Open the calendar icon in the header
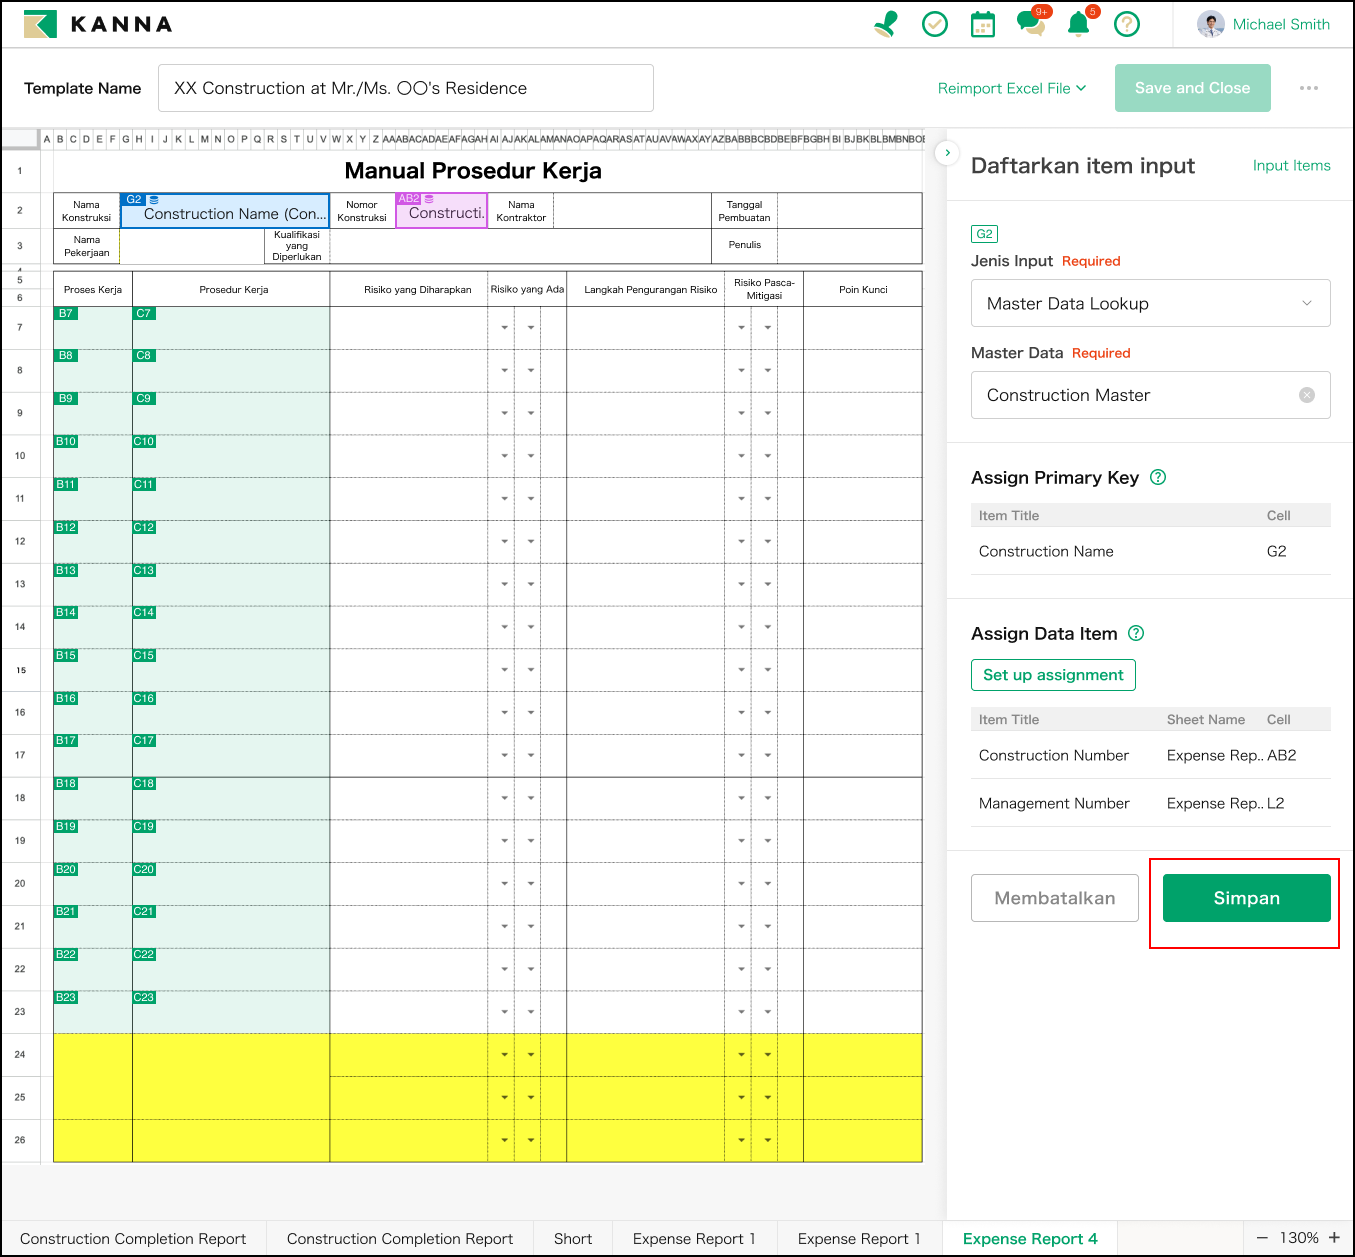 click(983, 24)
